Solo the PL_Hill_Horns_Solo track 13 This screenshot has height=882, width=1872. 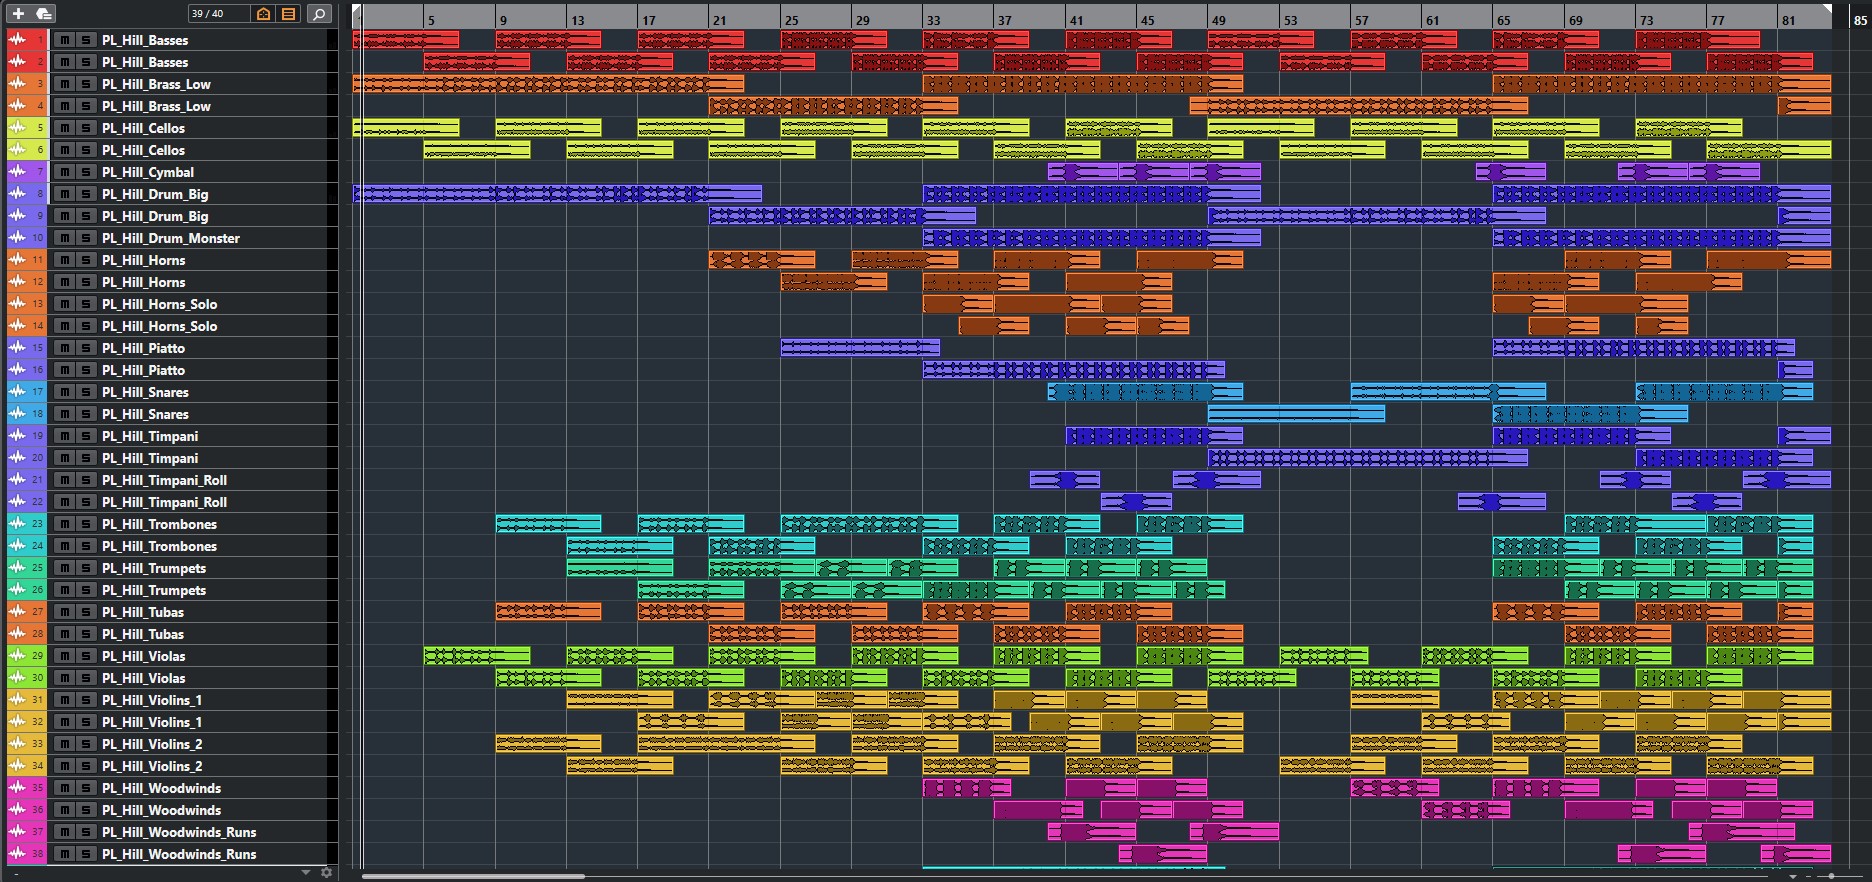coord(85,304)
